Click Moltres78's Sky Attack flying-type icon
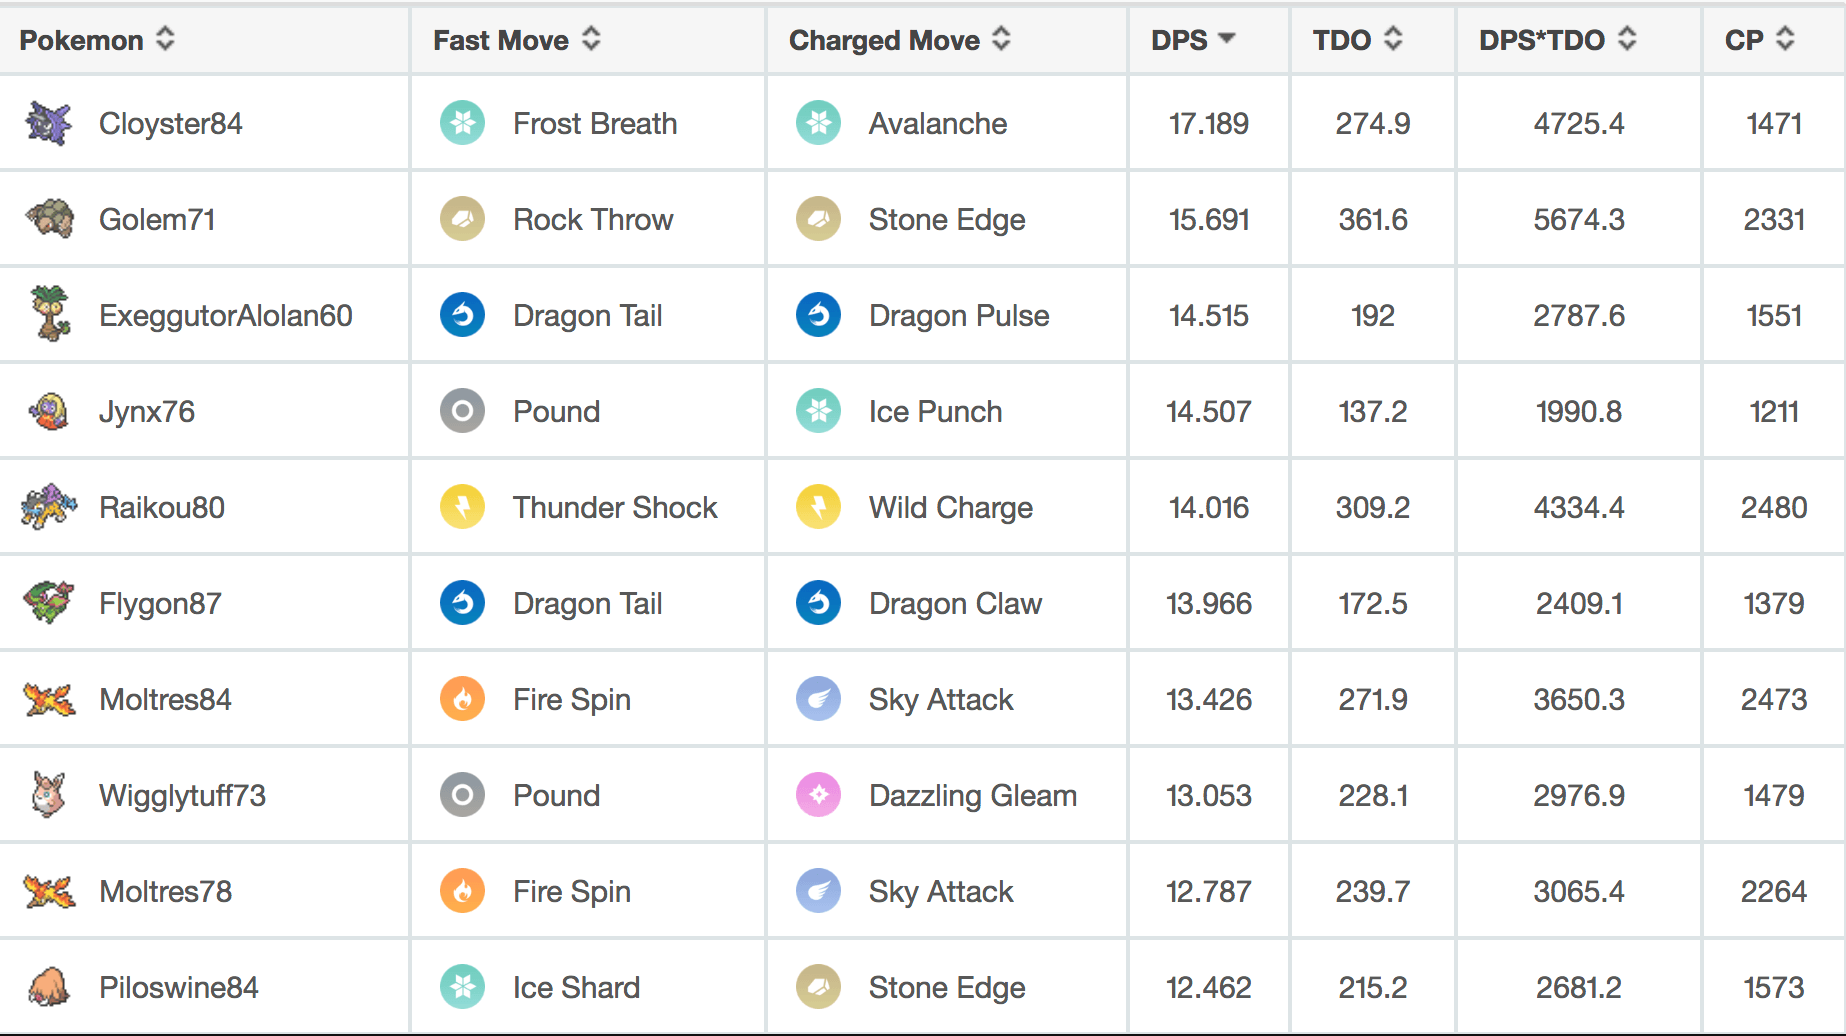 818,891
